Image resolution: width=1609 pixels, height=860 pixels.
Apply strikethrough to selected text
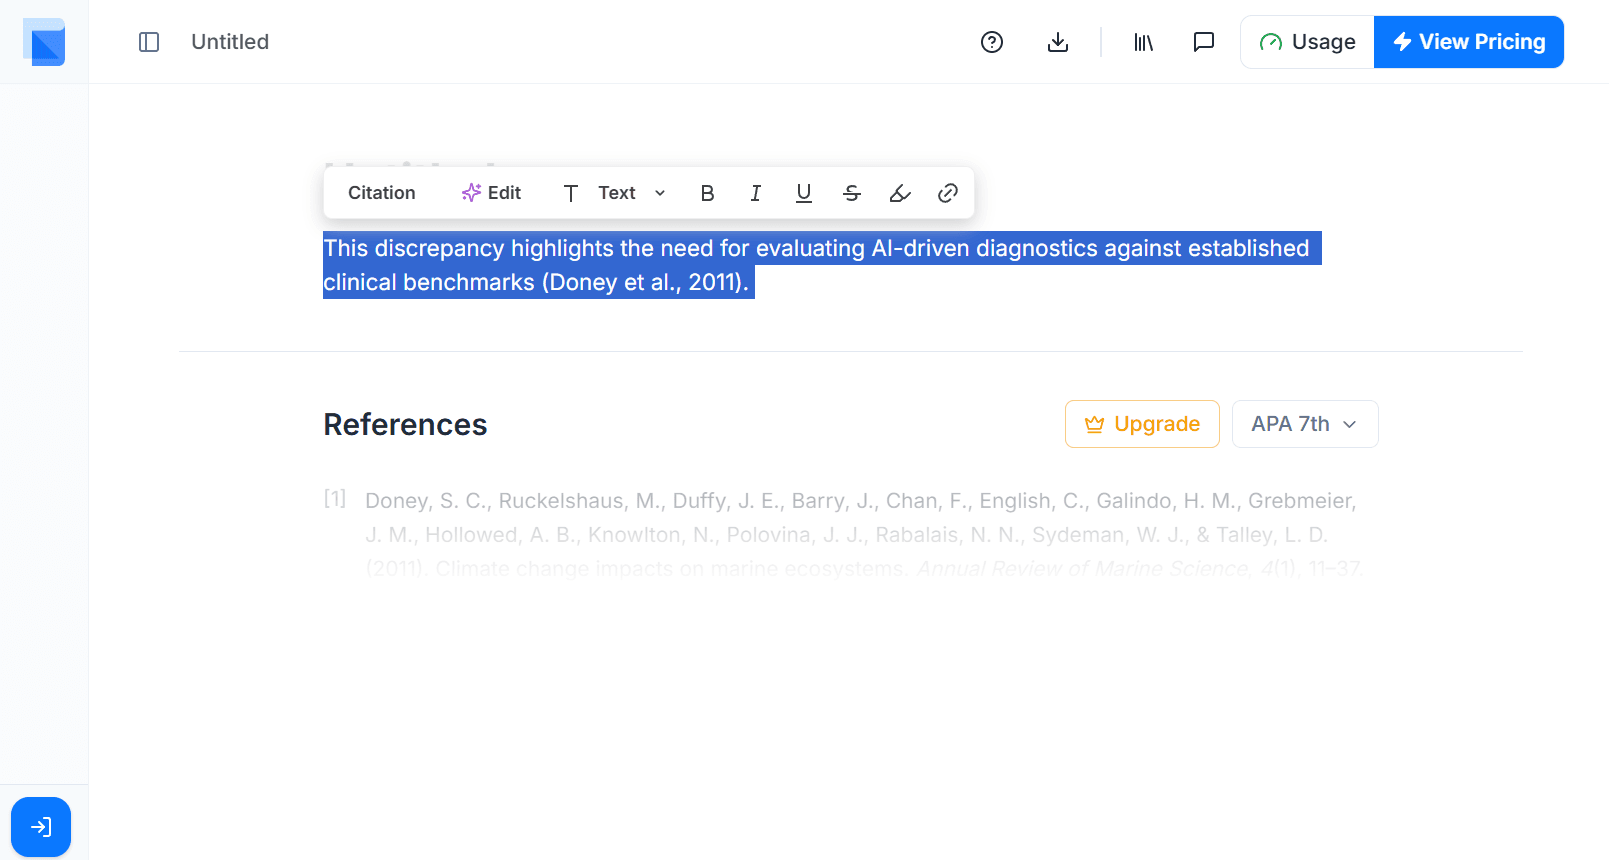pyautogui.click(x=851, y=193)
